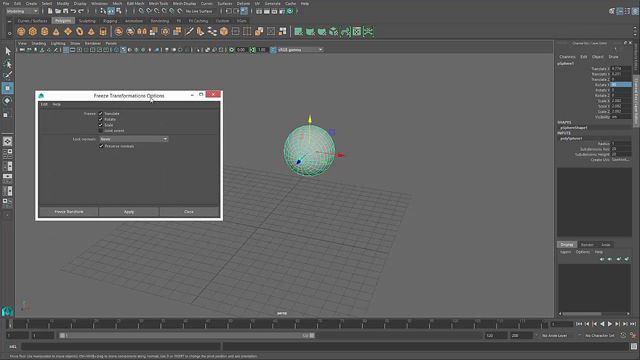Click the Apply button
This screenshot has width=640, height=360.
pos(129,212)
